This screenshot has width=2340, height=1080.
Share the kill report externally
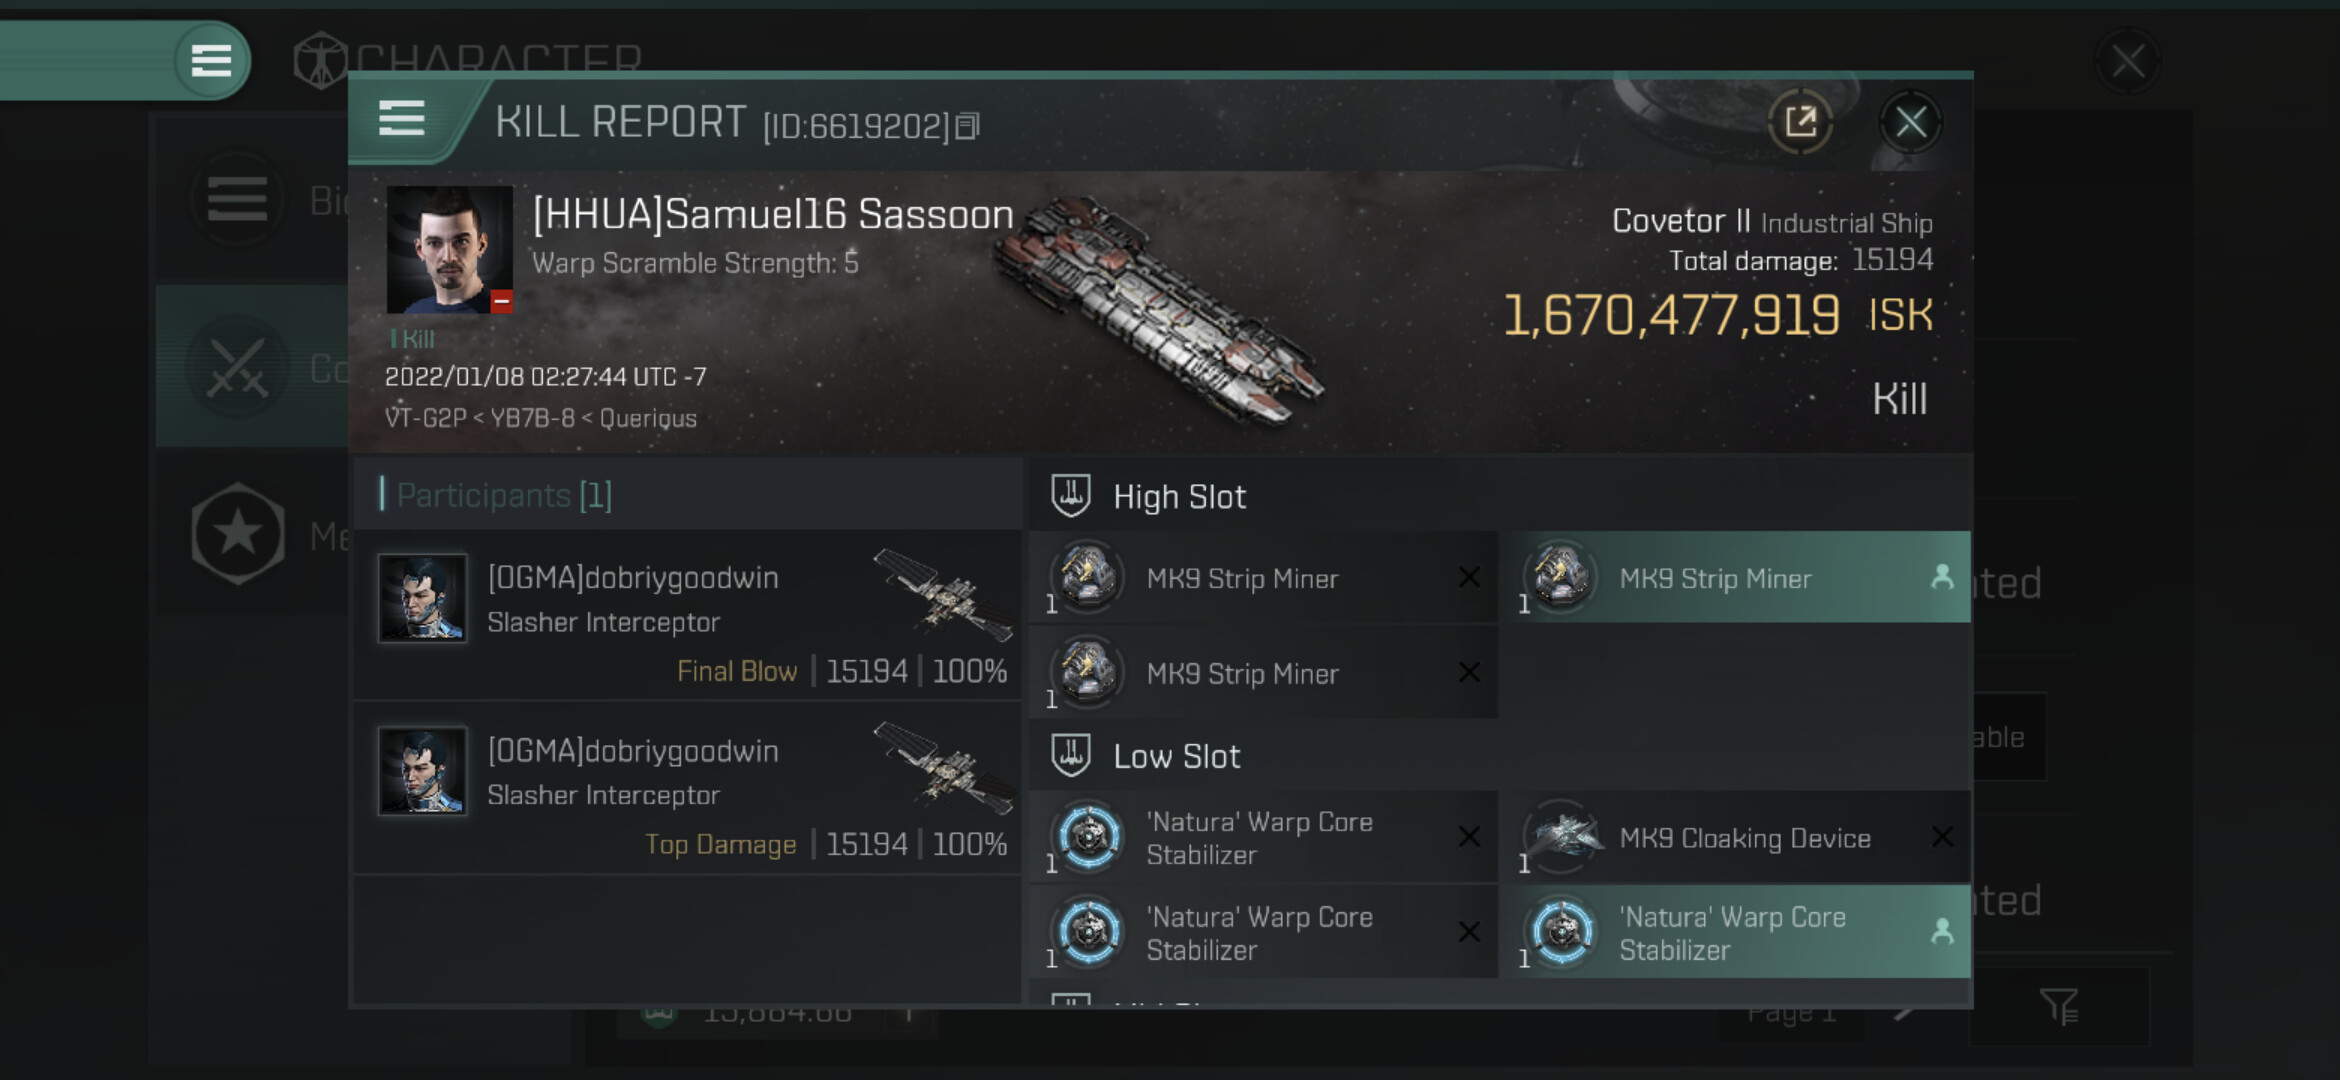(x=1800, y=123)
